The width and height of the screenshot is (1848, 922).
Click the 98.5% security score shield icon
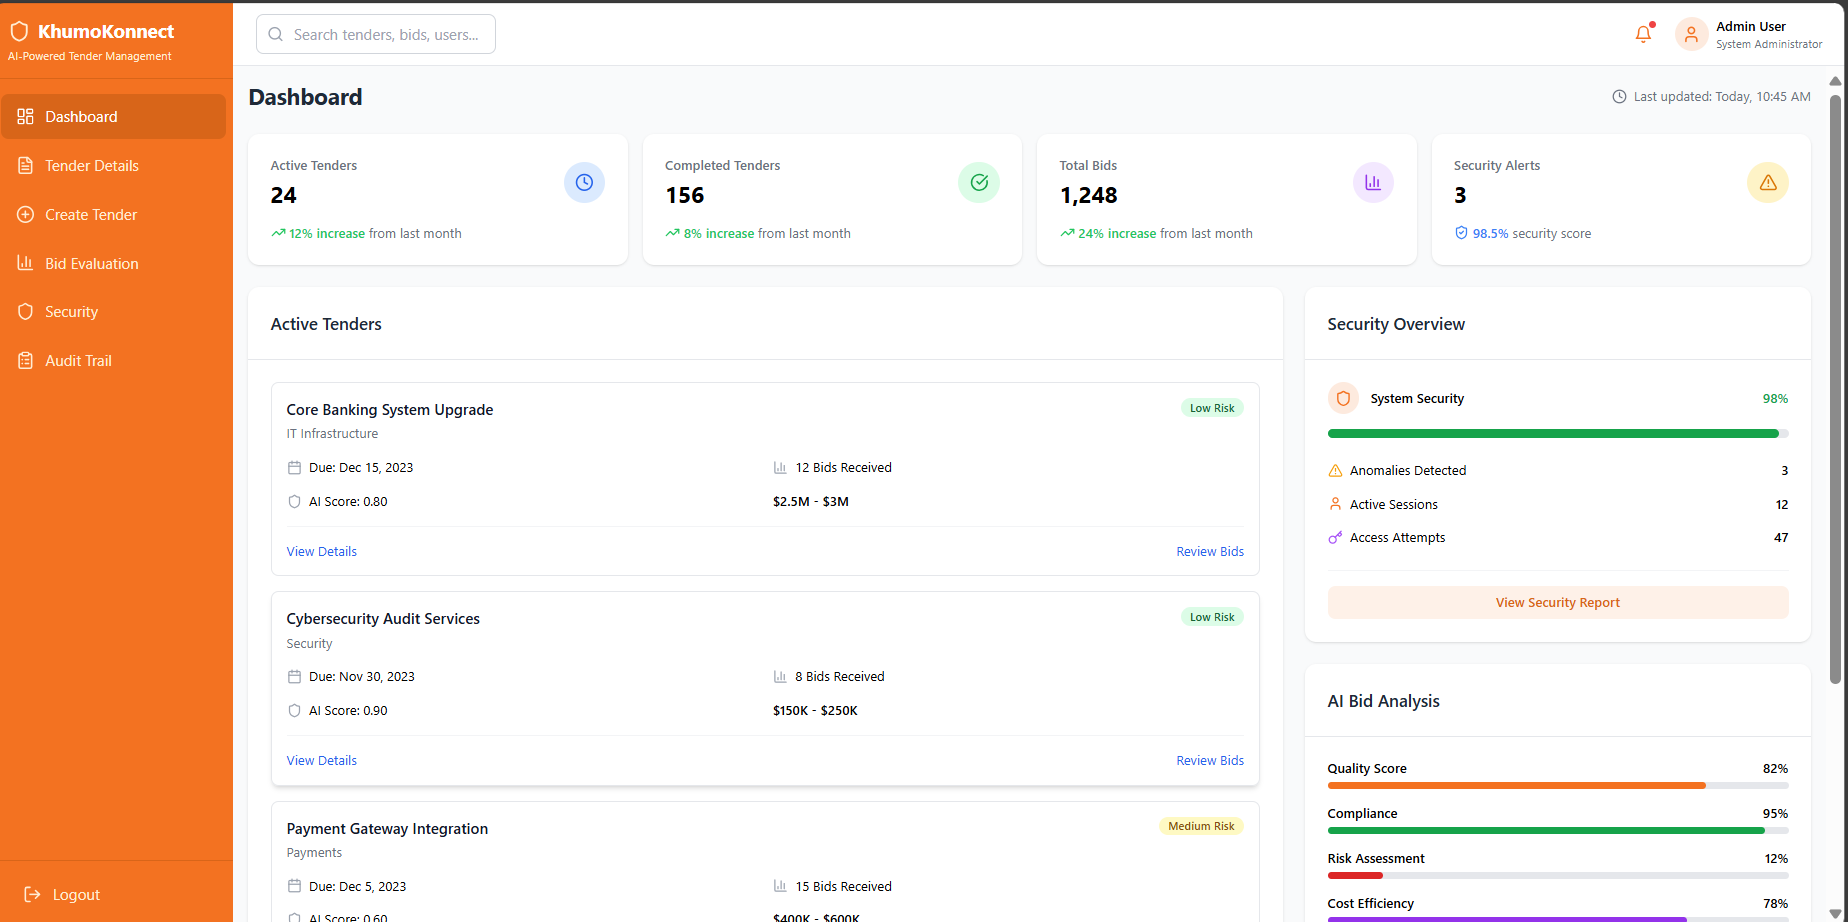[1461, 233]
